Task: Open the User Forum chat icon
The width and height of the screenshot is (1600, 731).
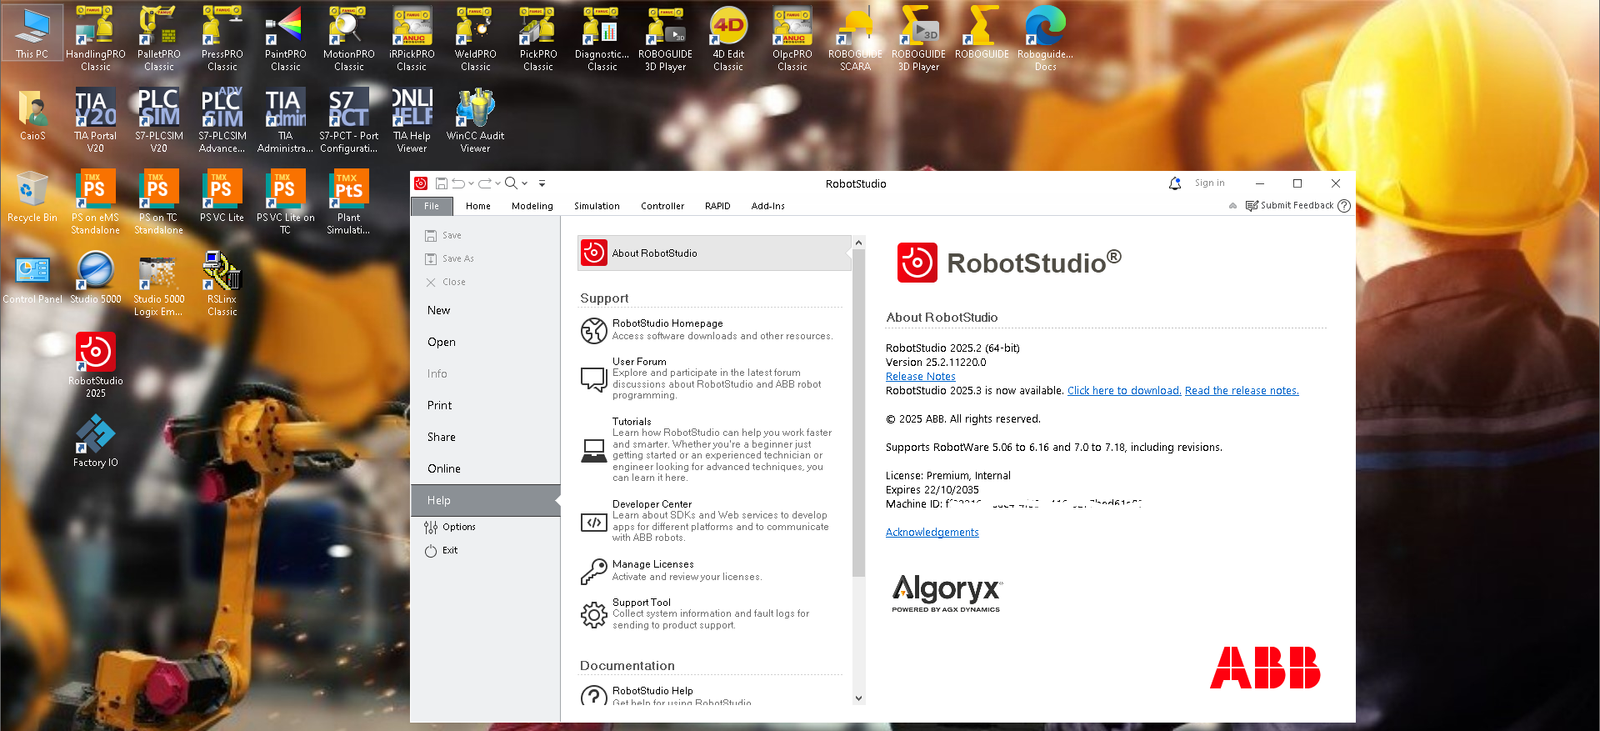Action: click(594, 379)
